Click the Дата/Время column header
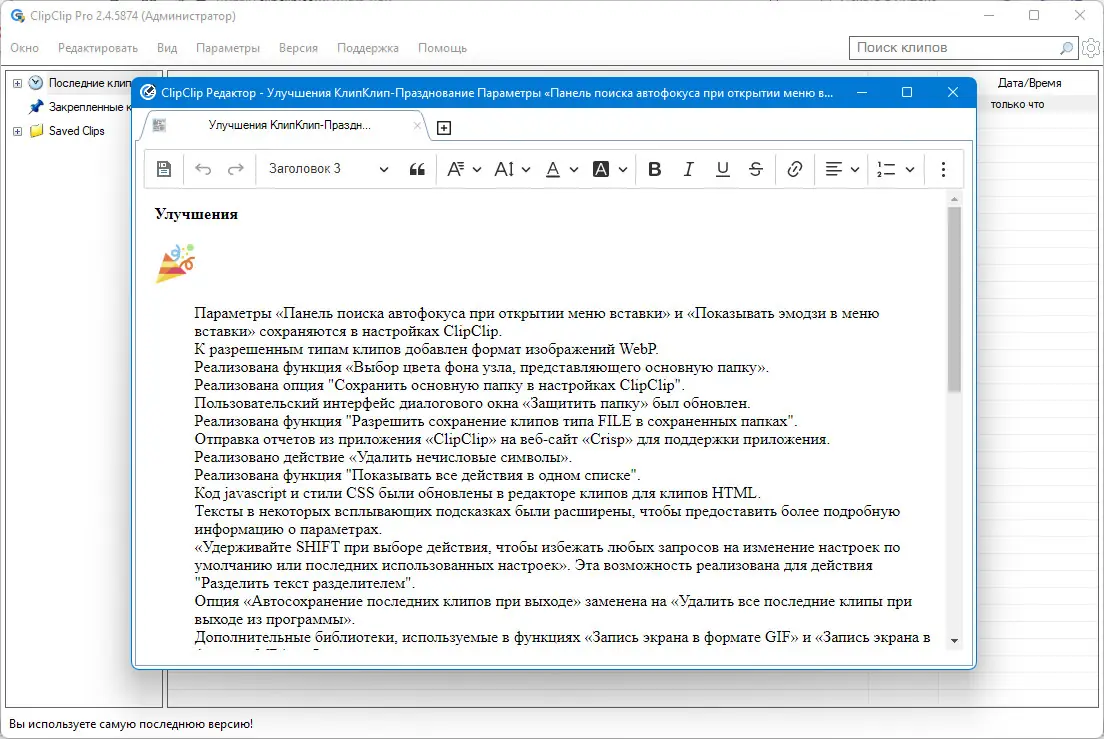Screen dimensions: 1104x739 point(1029,83)
